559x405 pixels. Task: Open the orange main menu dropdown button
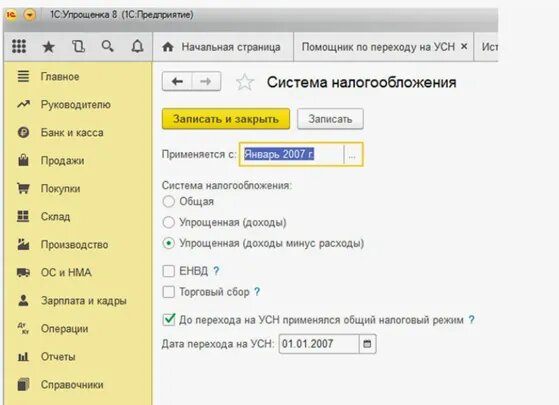point(30,15)
